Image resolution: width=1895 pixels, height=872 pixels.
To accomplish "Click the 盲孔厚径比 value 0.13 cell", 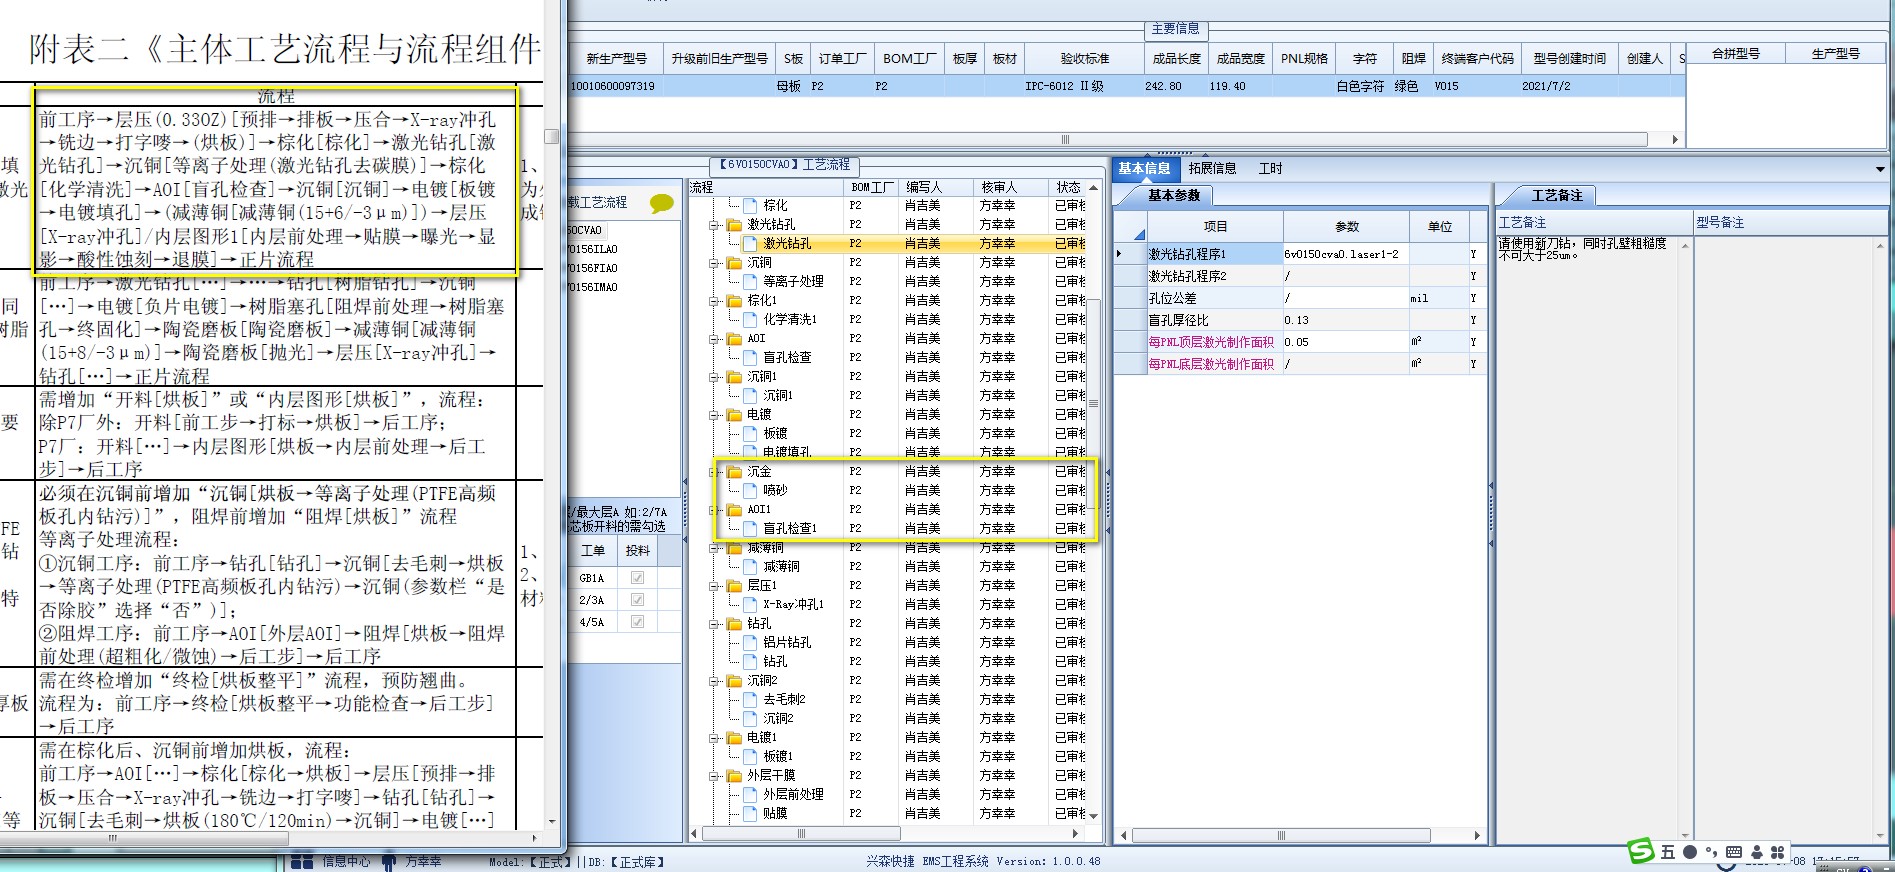I will pyautogui.click(x=1346, y=321).
